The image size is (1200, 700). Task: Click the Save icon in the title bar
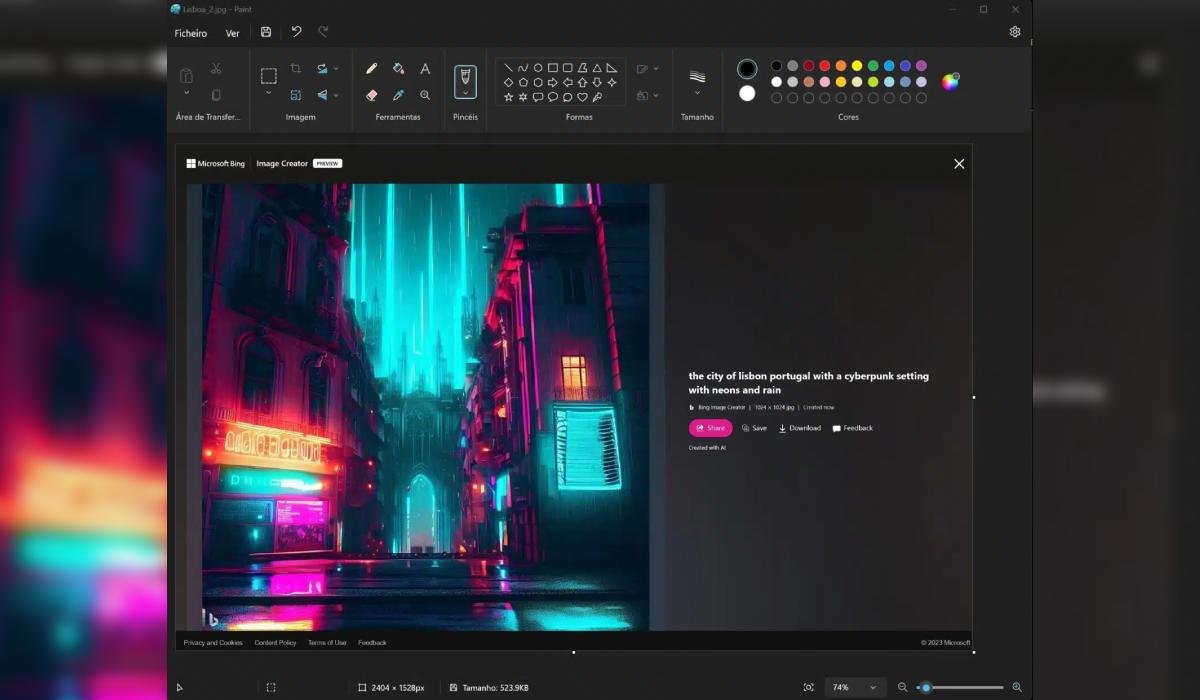tap(265, 31)
